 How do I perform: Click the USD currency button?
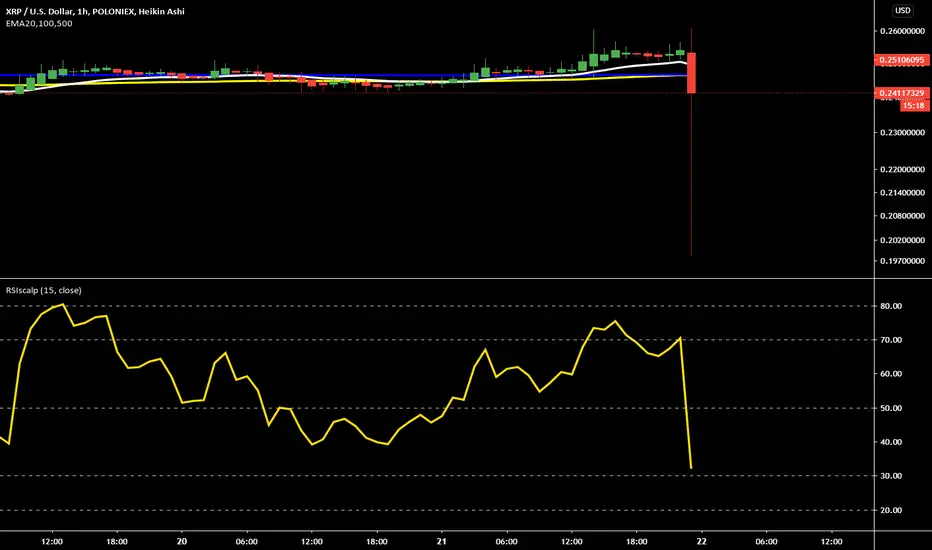[902, 10]
